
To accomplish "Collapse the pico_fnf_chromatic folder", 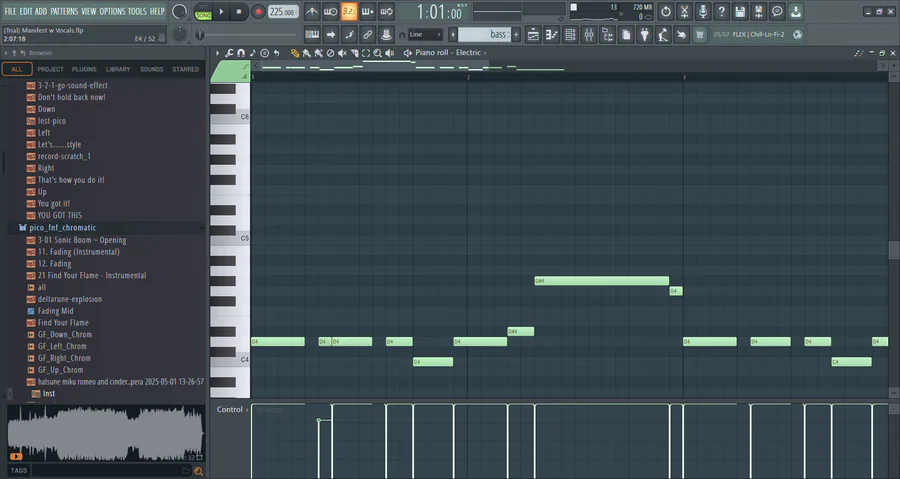I will pos(63,228).
